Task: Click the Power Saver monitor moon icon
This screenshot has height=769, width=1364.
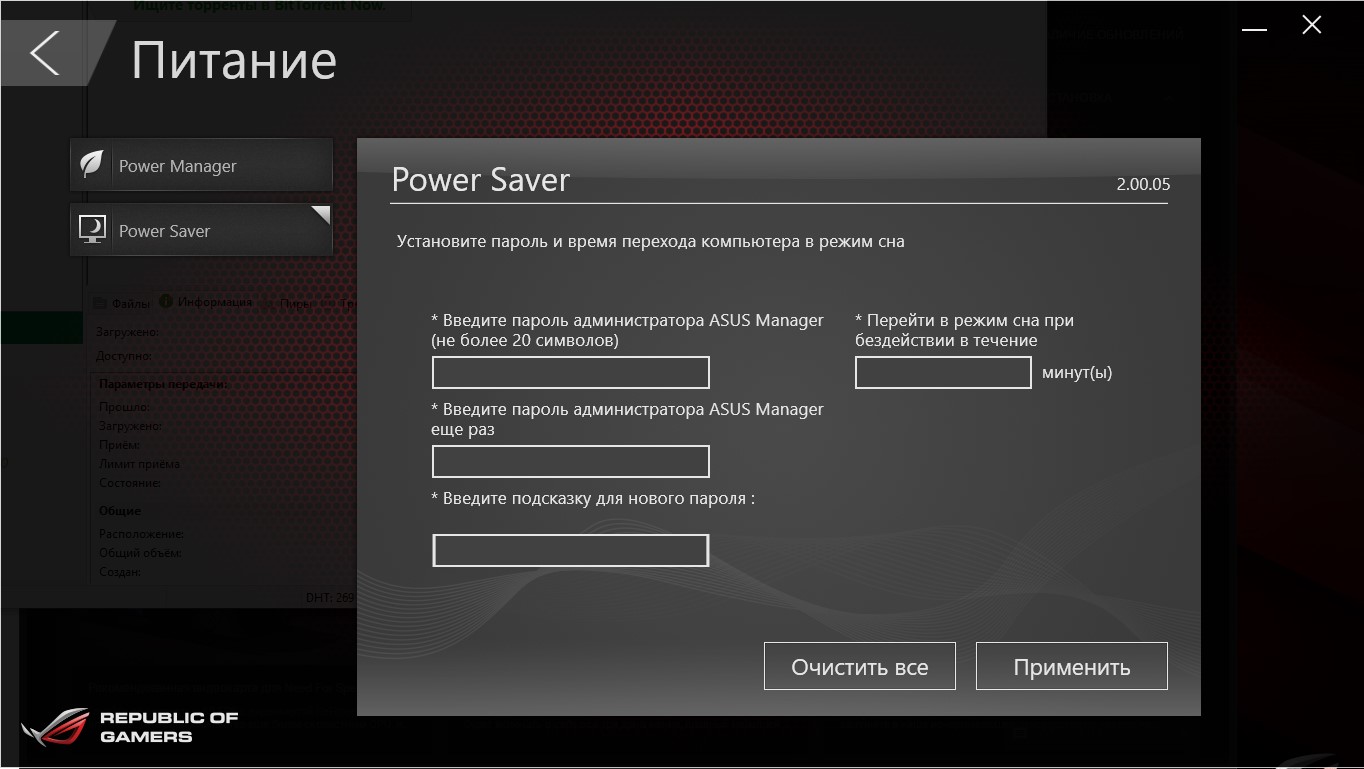Action: click(92, 230)
